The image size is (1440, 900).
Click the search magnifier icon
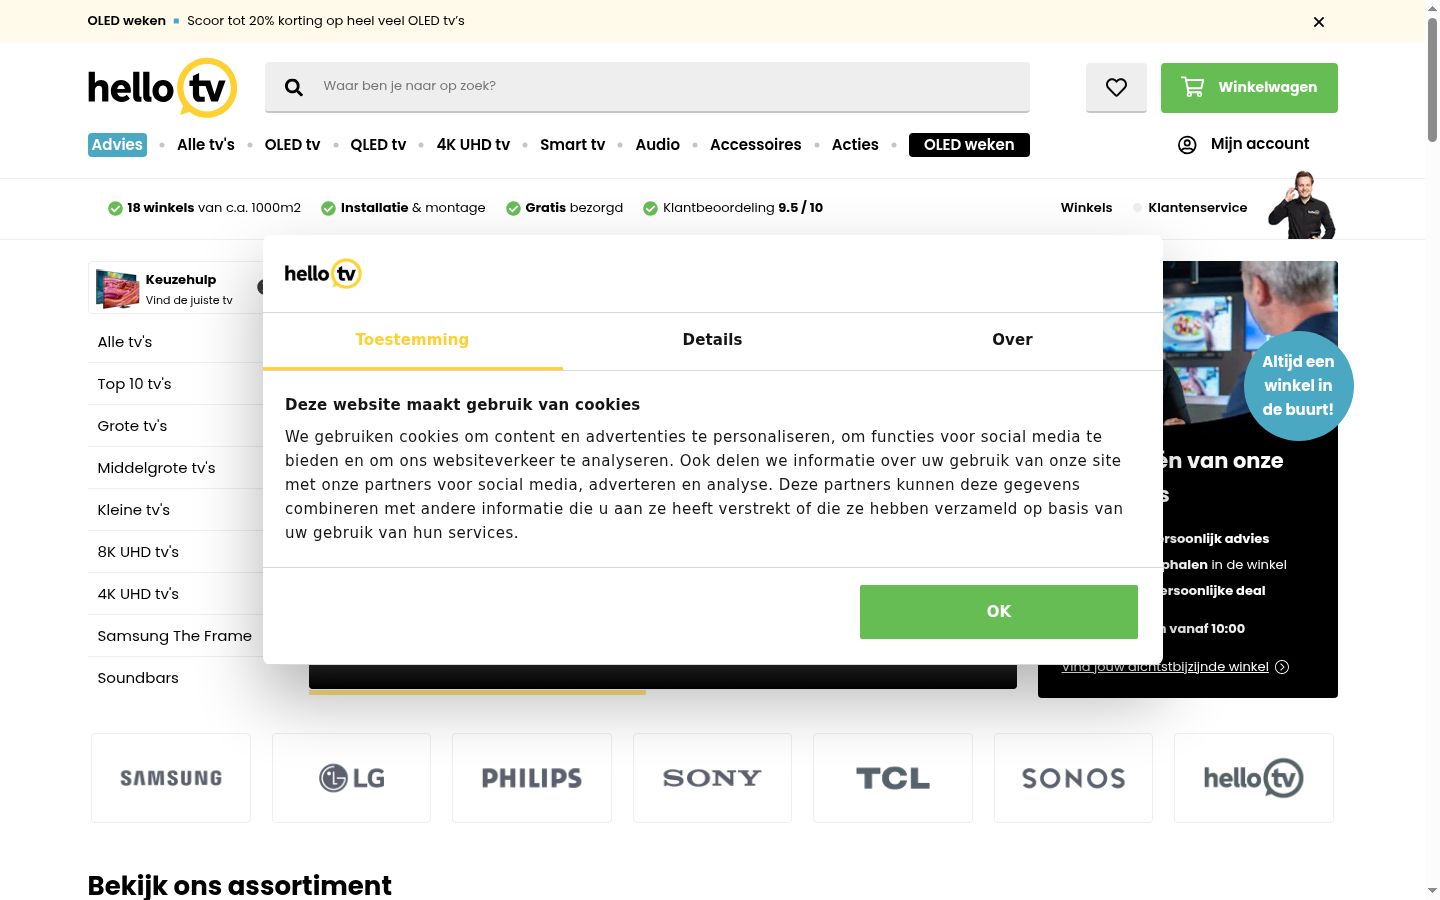tap(294, 87)
